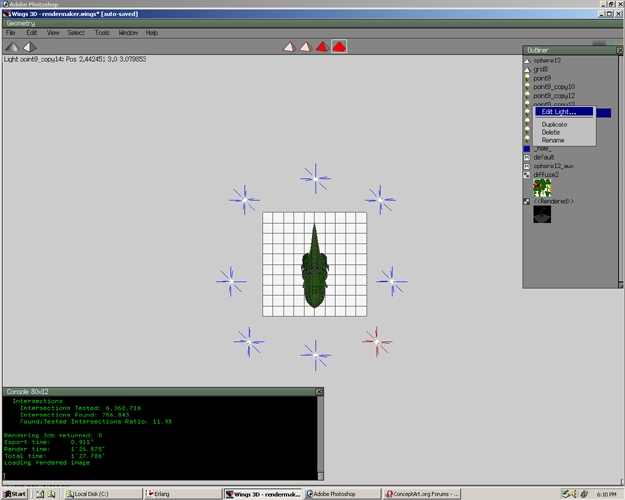Select edge selection mode pyramid icon

pos(306,47)
